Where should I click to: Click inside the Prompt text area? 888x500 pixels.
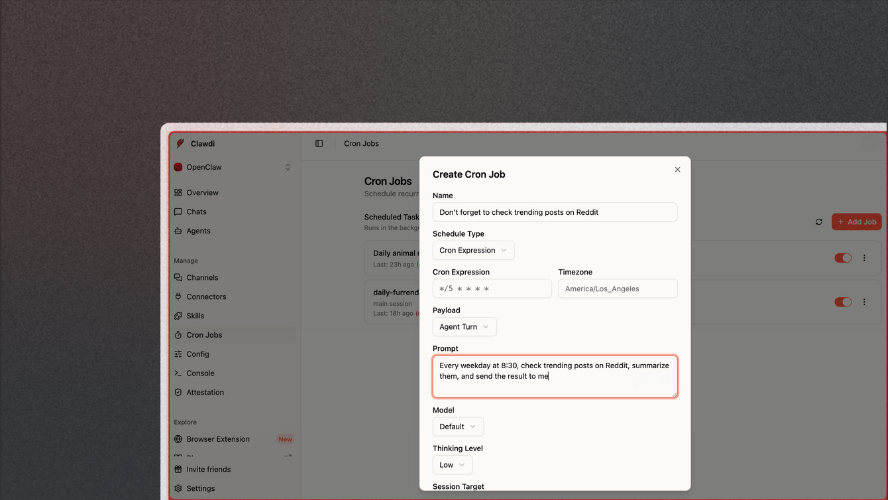click(555, 377)
